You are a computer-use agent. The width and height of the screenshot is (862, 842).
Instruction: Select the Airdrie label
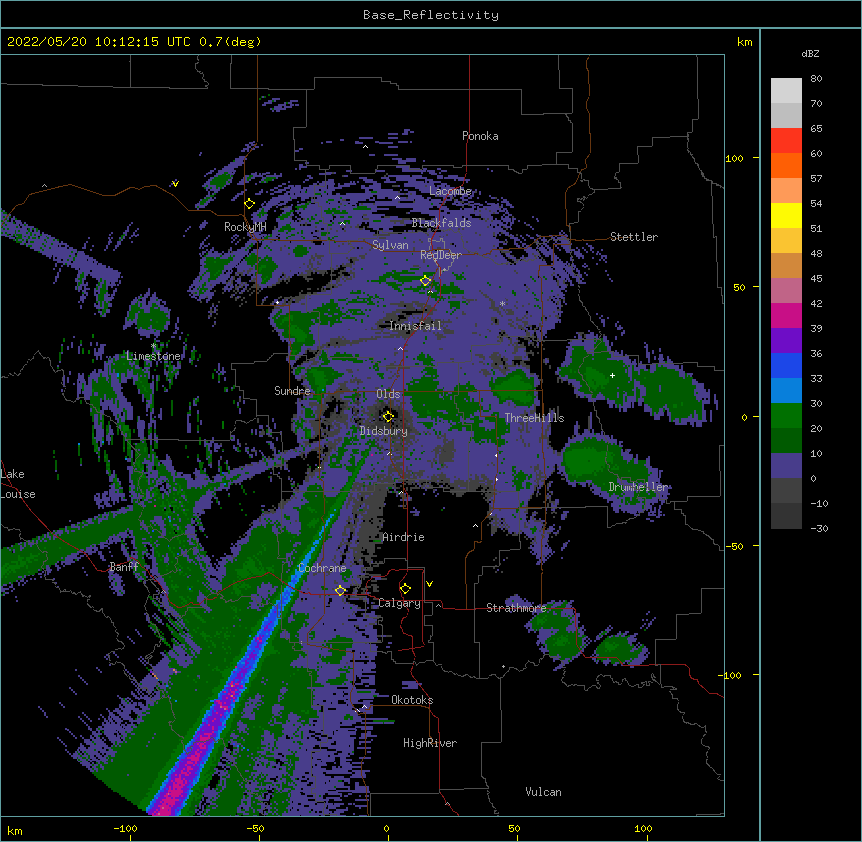(x=403, y=537)
